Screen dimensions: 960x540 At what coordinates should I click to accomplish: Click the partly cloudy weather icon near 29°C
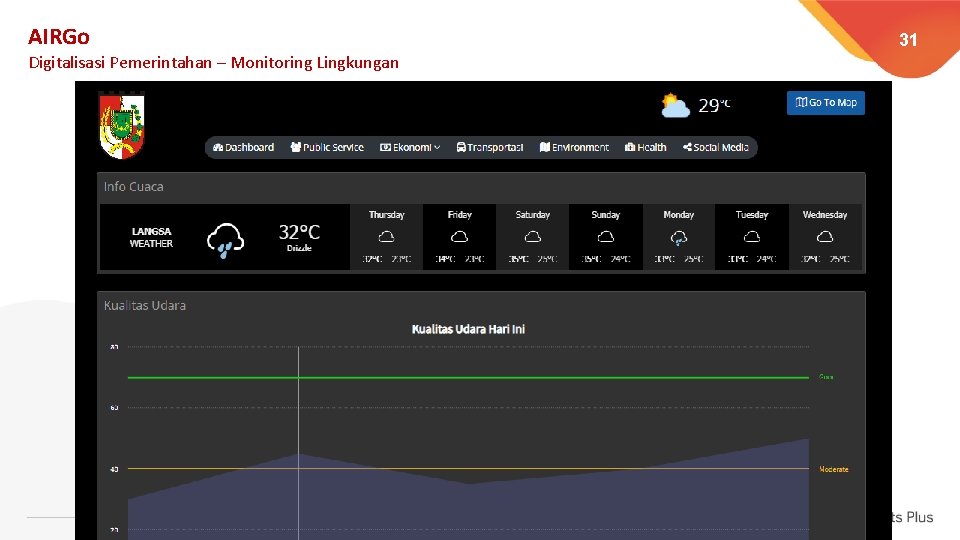675,105
